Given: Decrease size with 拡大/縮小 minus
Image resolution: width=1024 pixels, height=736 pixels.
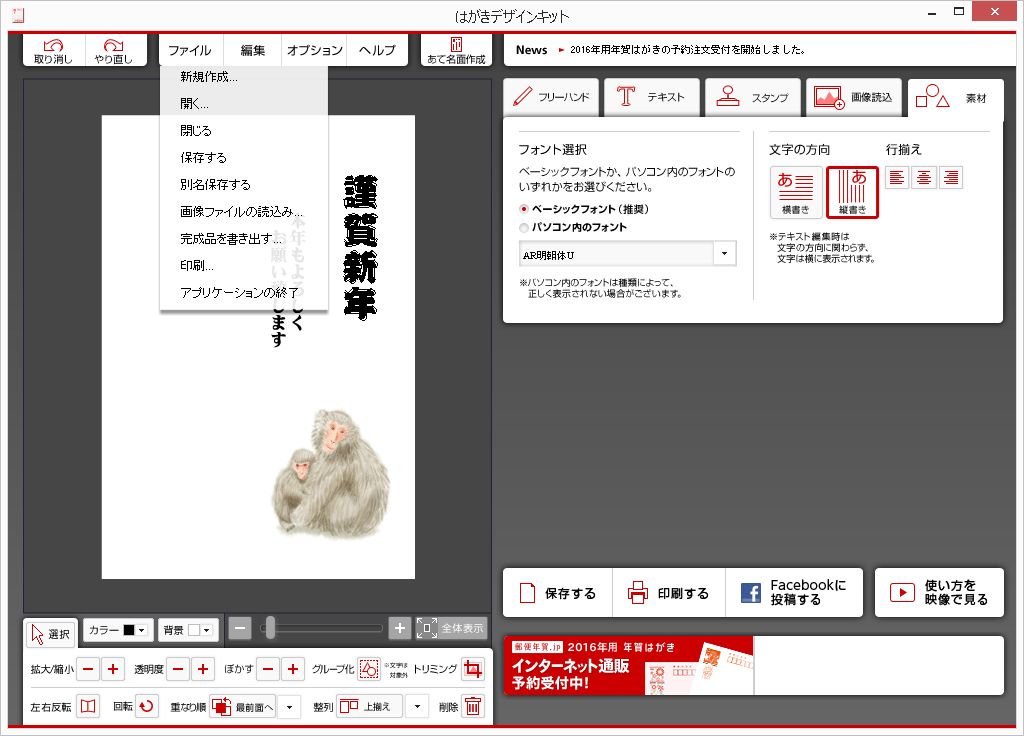Looking at the screenshot, I should 88,669.
